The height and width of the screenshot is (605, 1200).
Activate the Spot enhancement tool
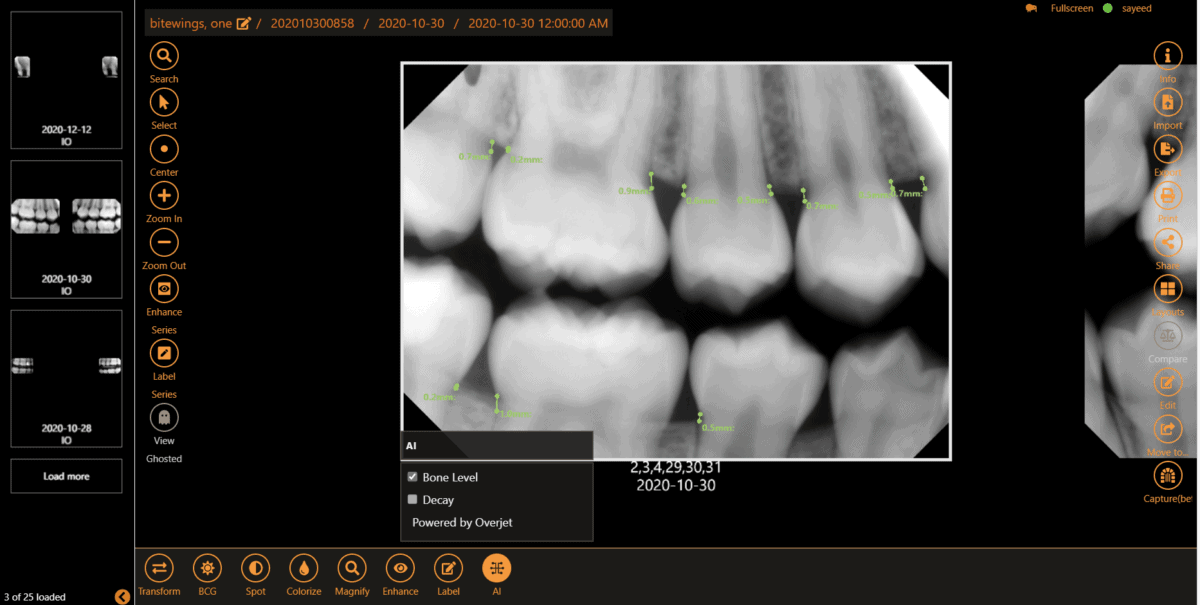pos(255,568)
